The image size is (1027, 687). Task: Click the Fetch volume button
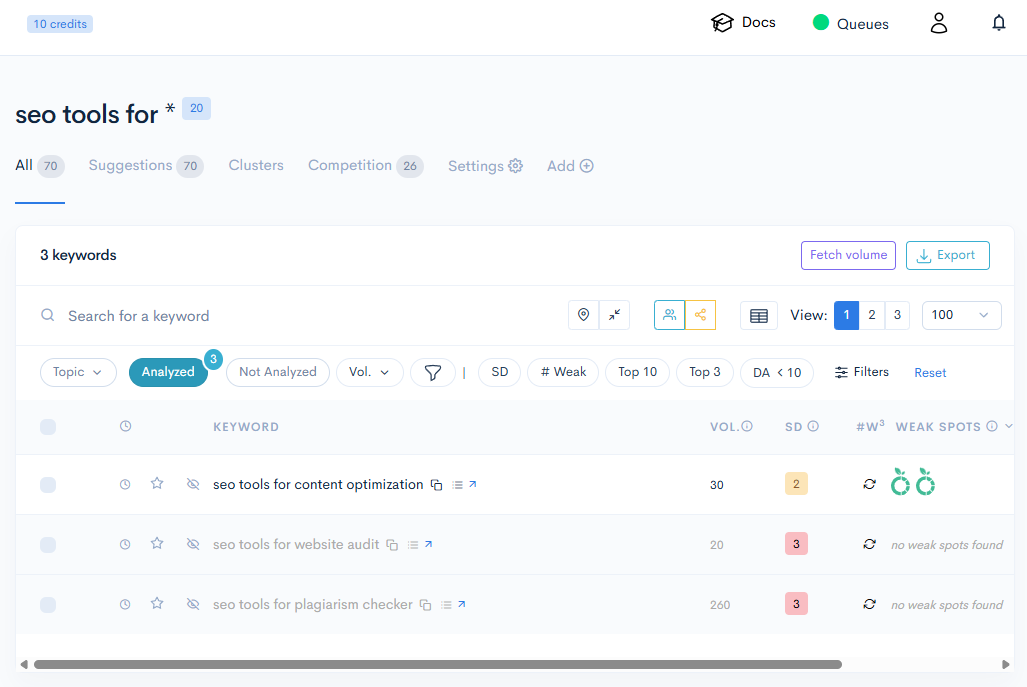848,255
